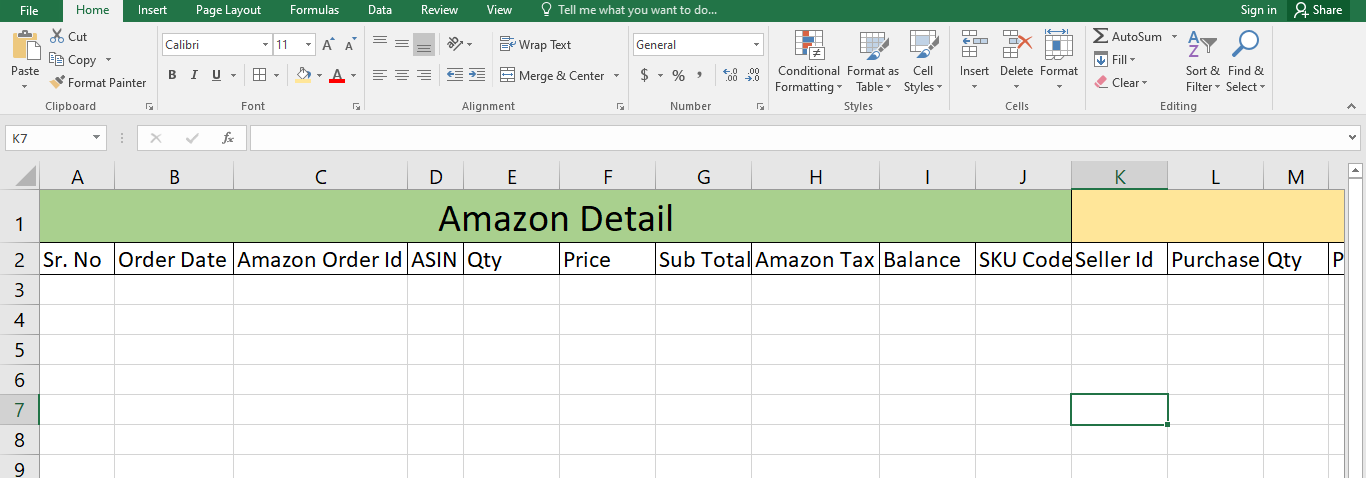Expand the formula bar
Screen dimensions: 1366x478
1353,138
